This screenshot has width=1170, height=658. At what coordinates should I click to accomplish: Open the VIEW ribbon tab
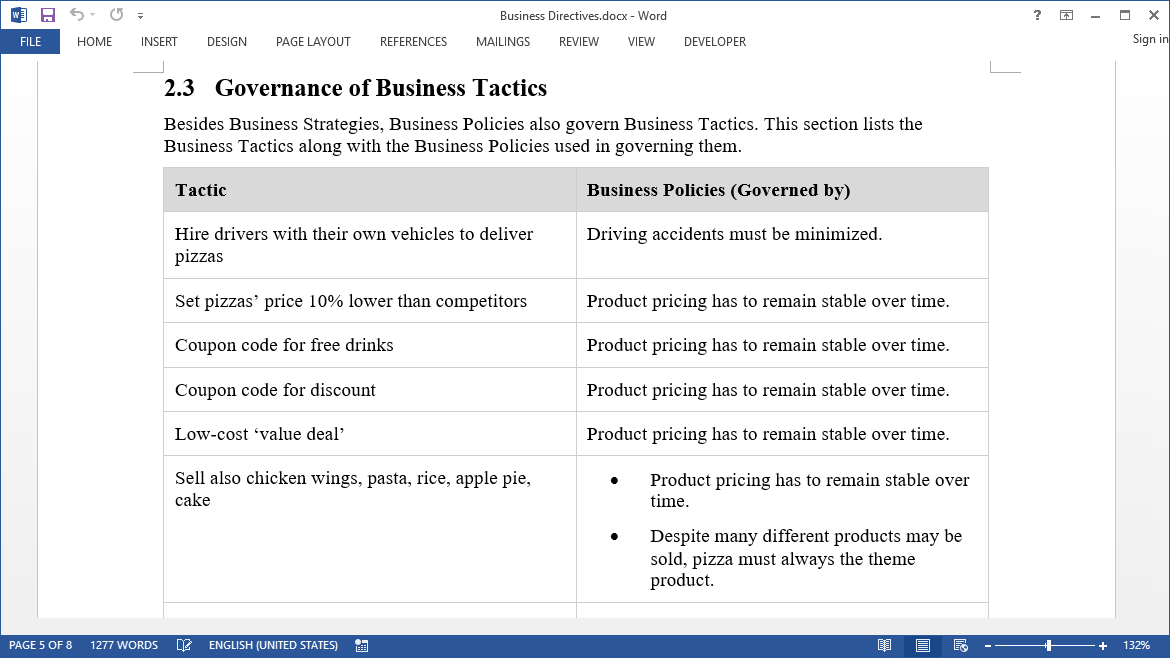point(641,42)
